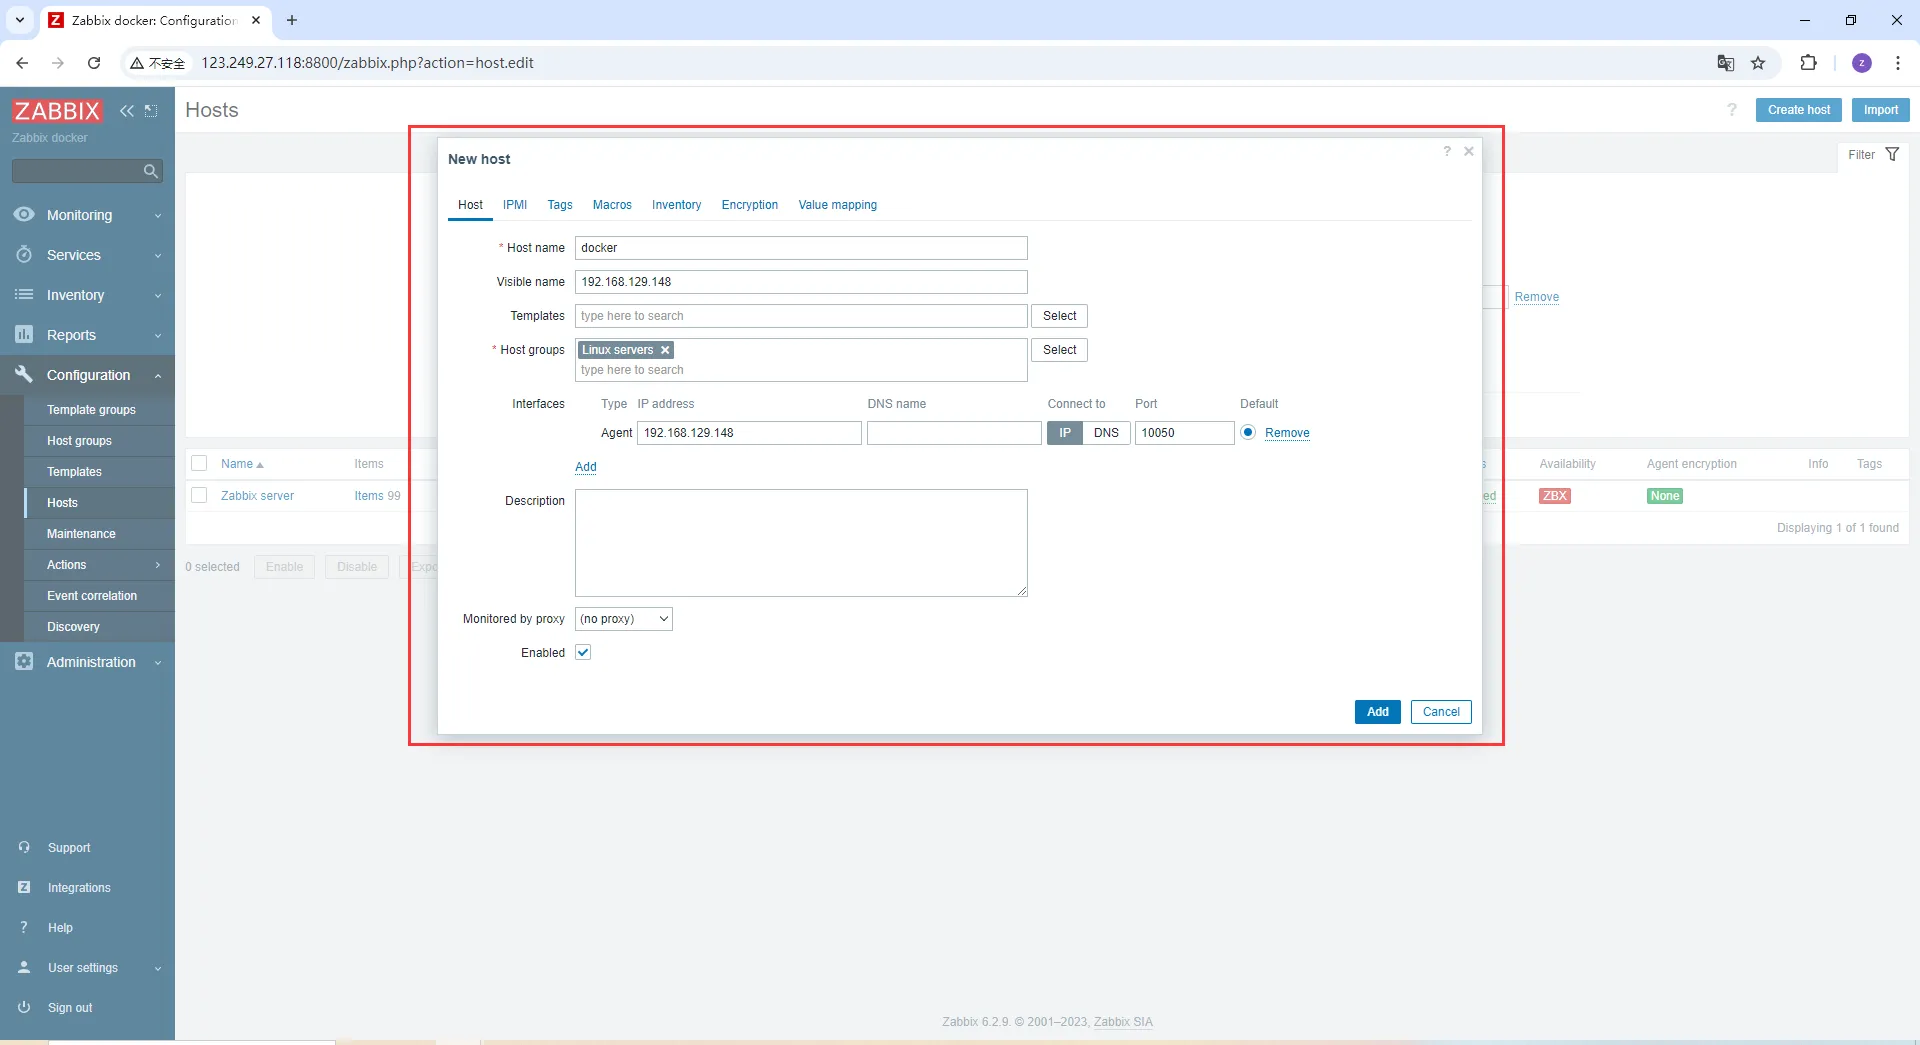Click the Create host button

[x=1799, y=110]
